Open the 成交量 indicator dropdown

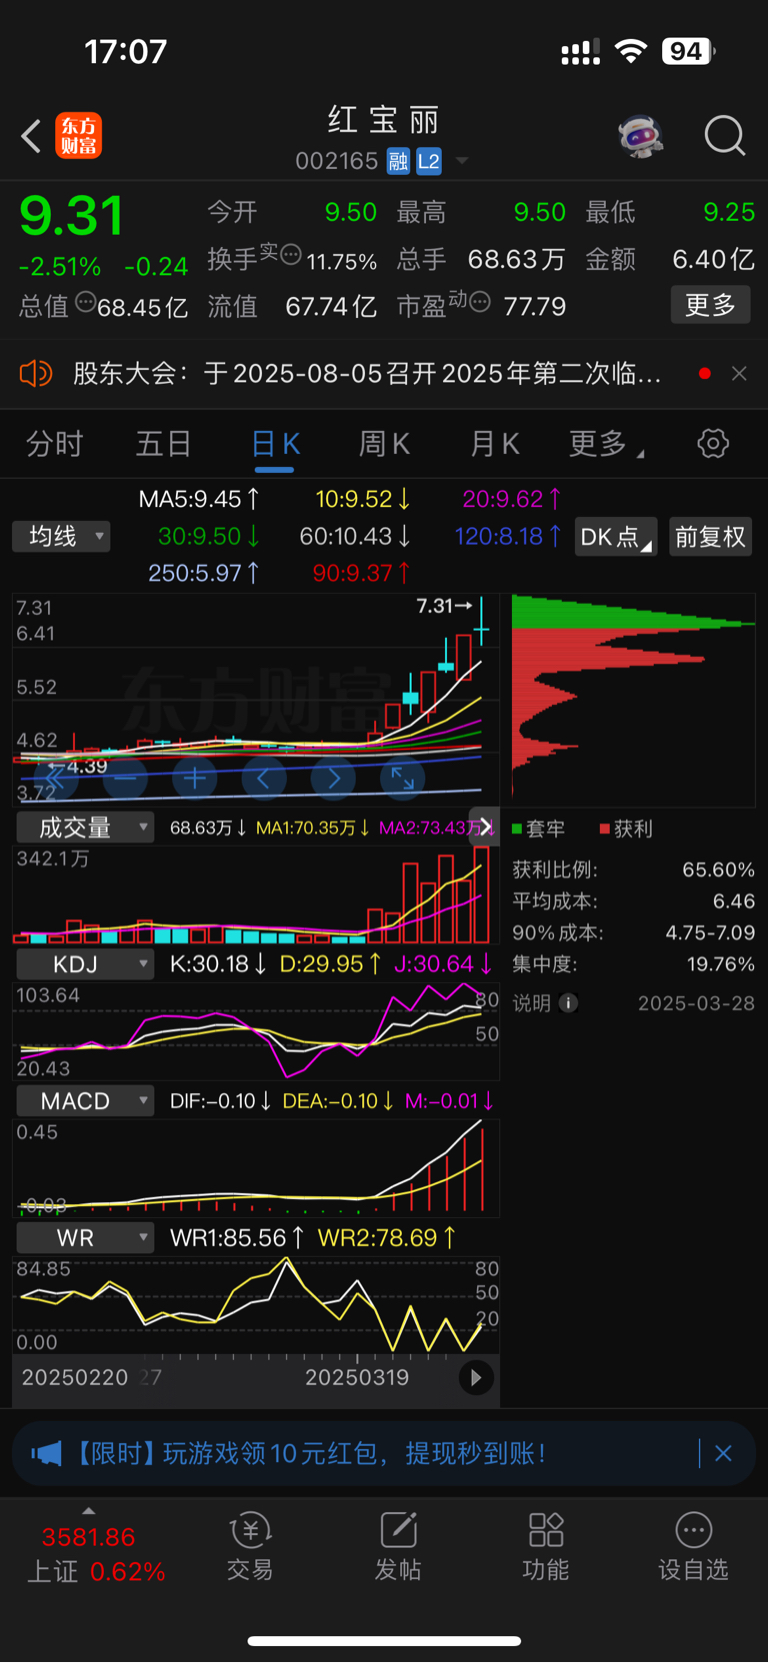(x=85, y=827)
